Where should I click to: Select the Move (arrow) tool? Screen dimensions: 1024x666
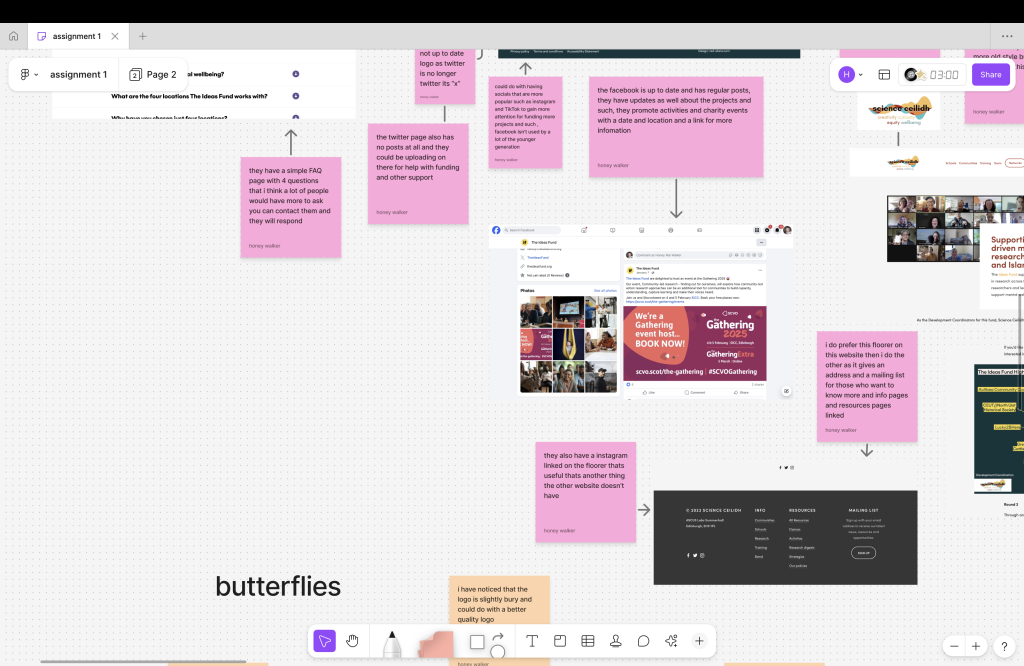324,641
